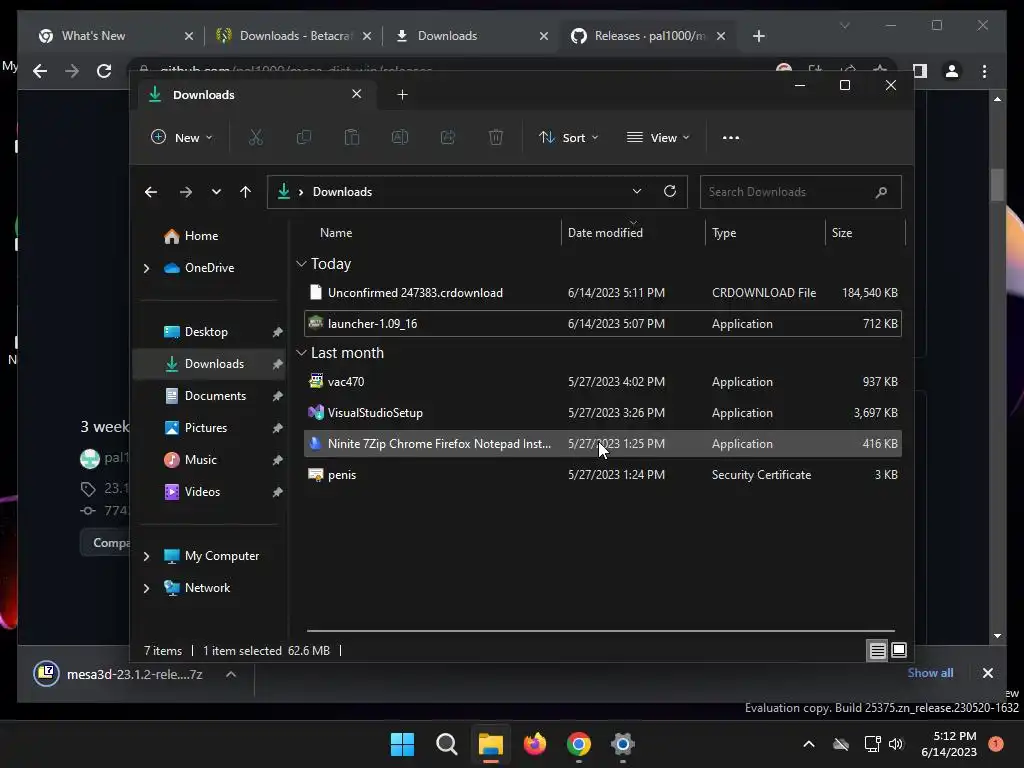
Task: Go up one folder level
Action: point(246,192)
